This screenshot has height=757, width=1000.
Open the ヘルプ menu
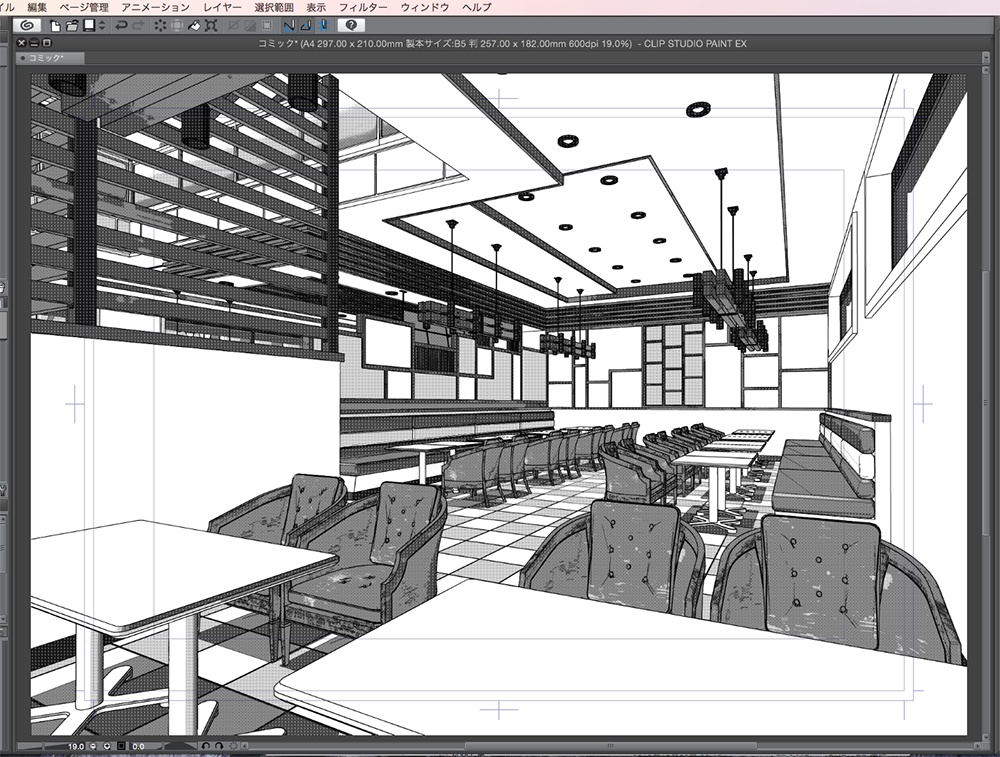tap(477, 8)
